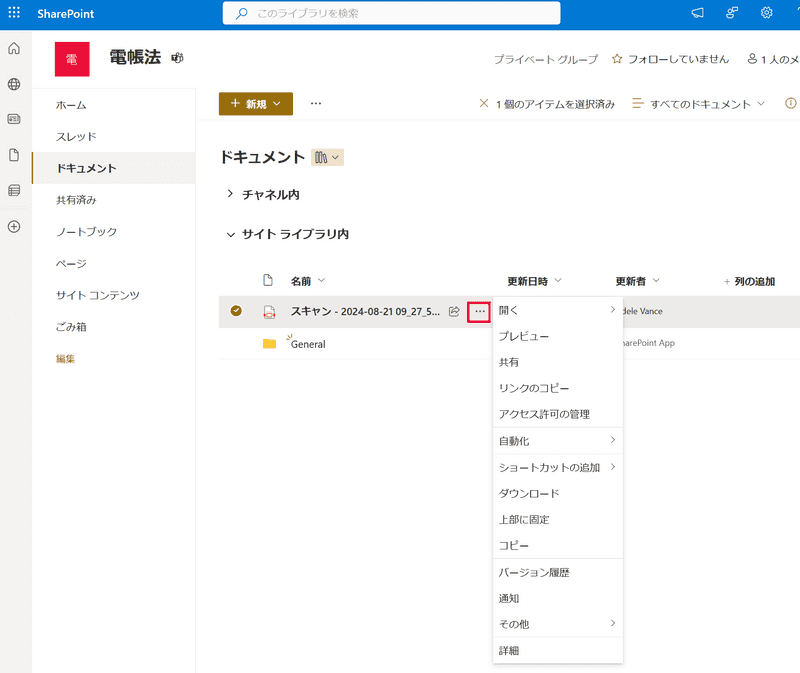This screenshot has width=800, height=673.
Task: Click the create plus icon in left rail
Action: click(x=14, y=226)
